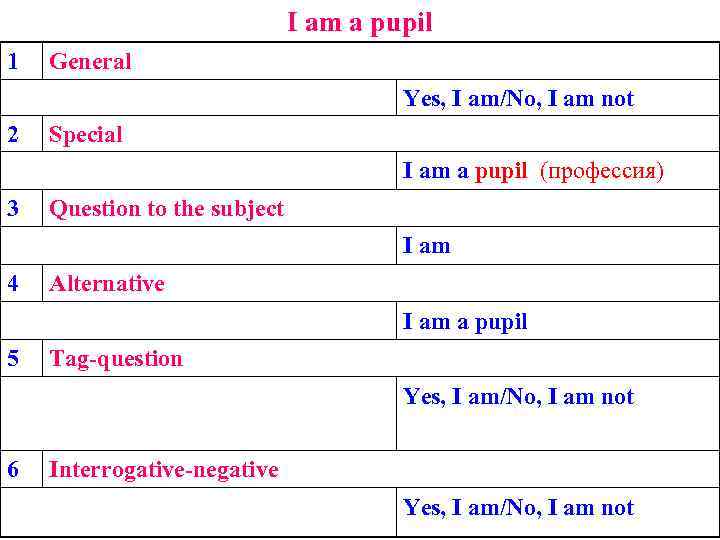720x540 pixels.
Task: Click the "Interrogative-negative" label
Action: pyautogui.click(x=164, y=470)
